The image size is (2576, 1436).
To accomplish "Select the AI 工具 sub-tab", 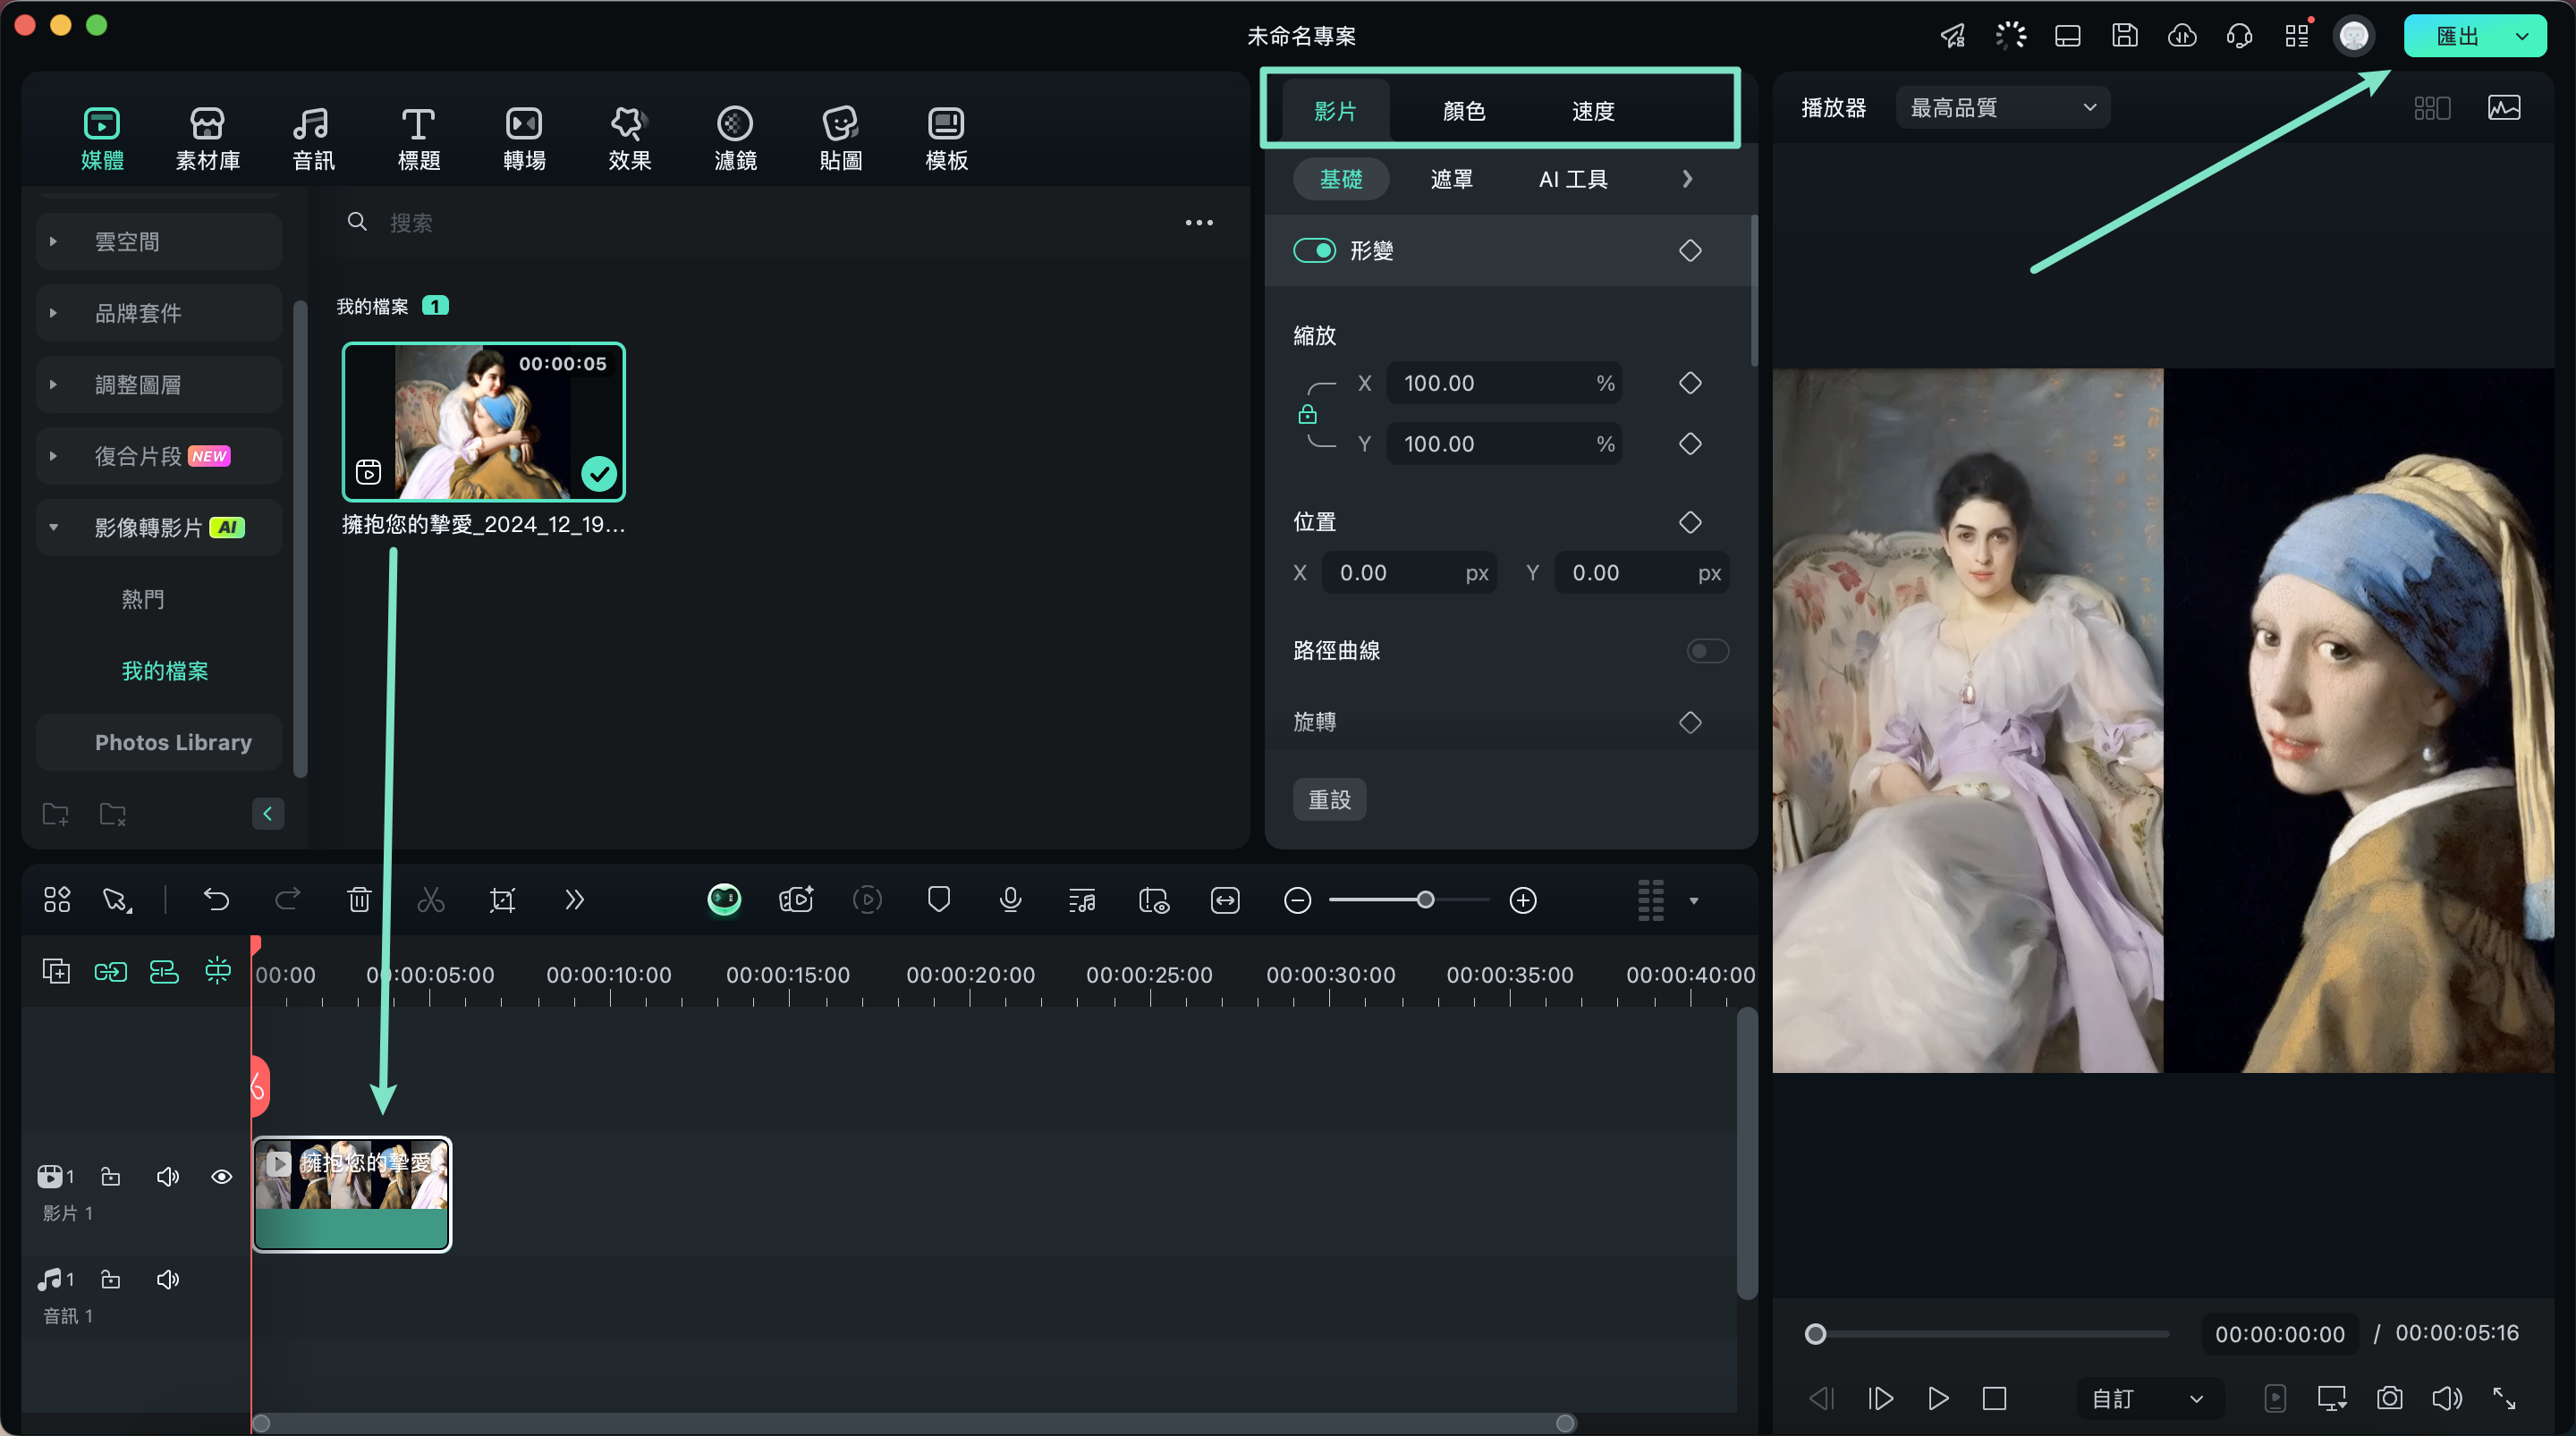I will (x=1573, y=179).
